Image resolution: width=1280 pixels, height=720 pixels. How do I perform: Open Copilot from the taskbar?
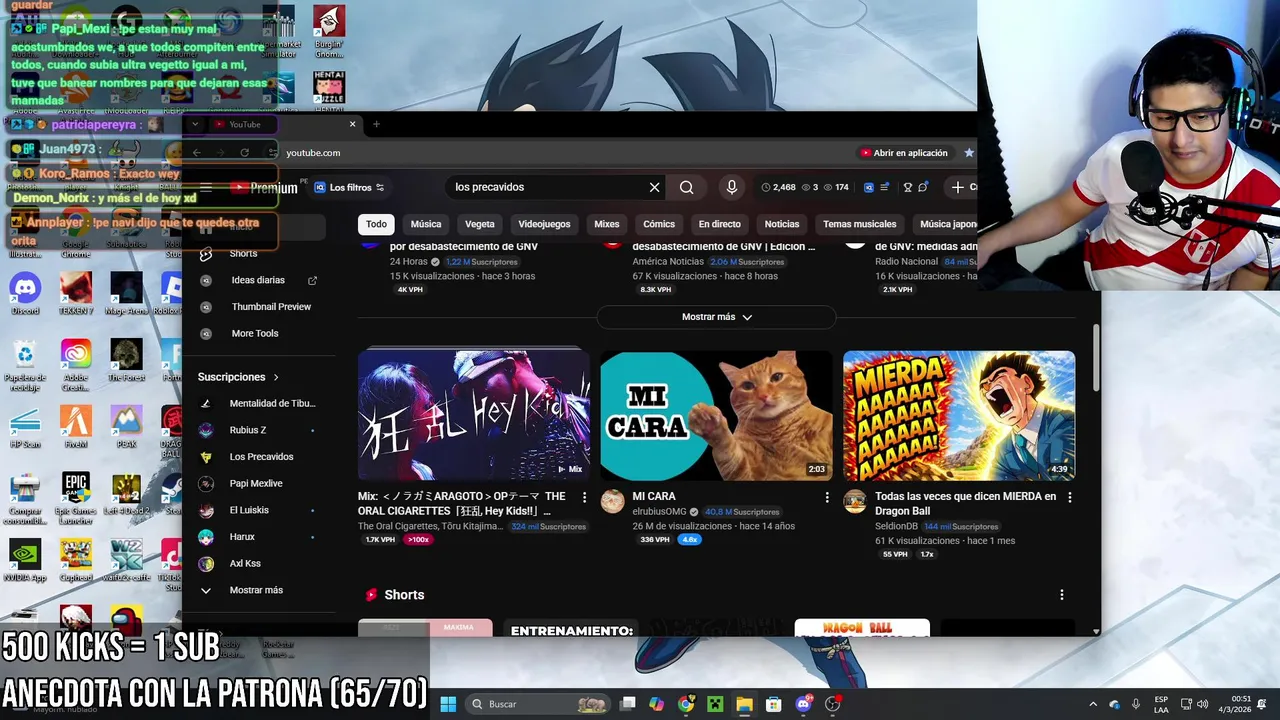click(x=656, y=704)
